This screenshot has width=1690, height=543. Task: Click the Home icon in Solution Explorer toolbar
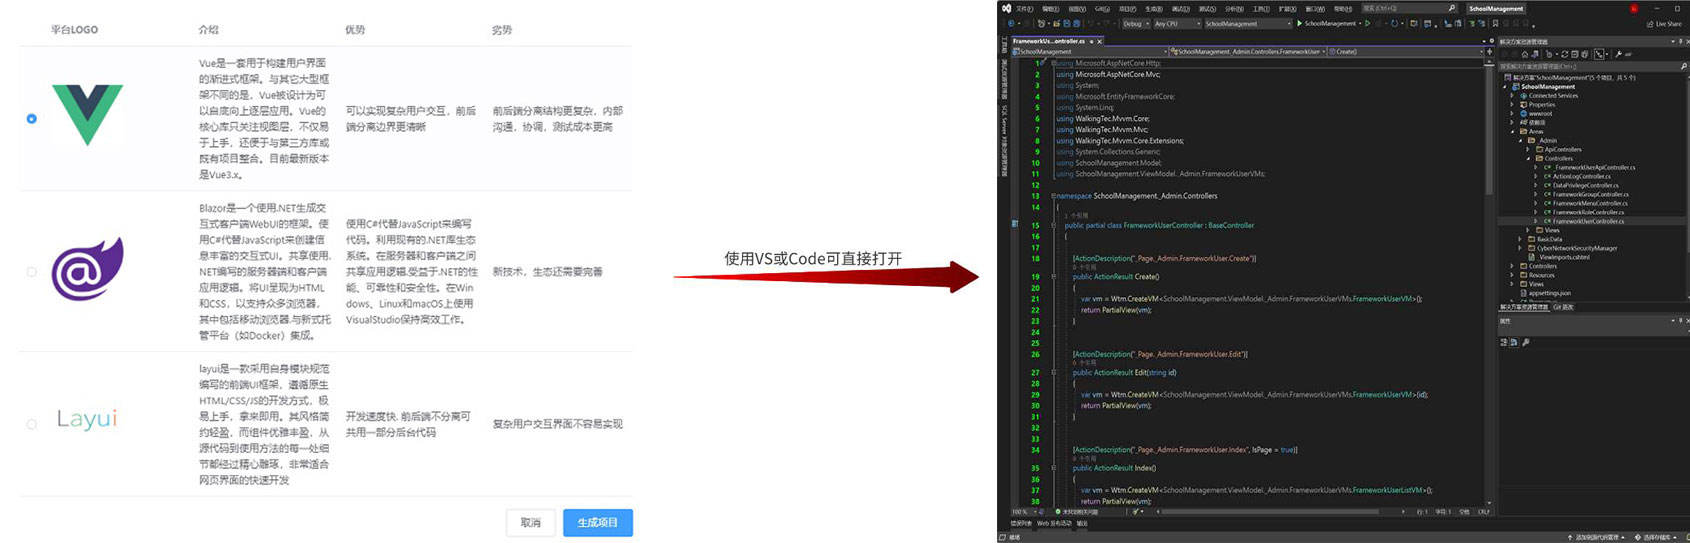click(x=1524, y=54)
